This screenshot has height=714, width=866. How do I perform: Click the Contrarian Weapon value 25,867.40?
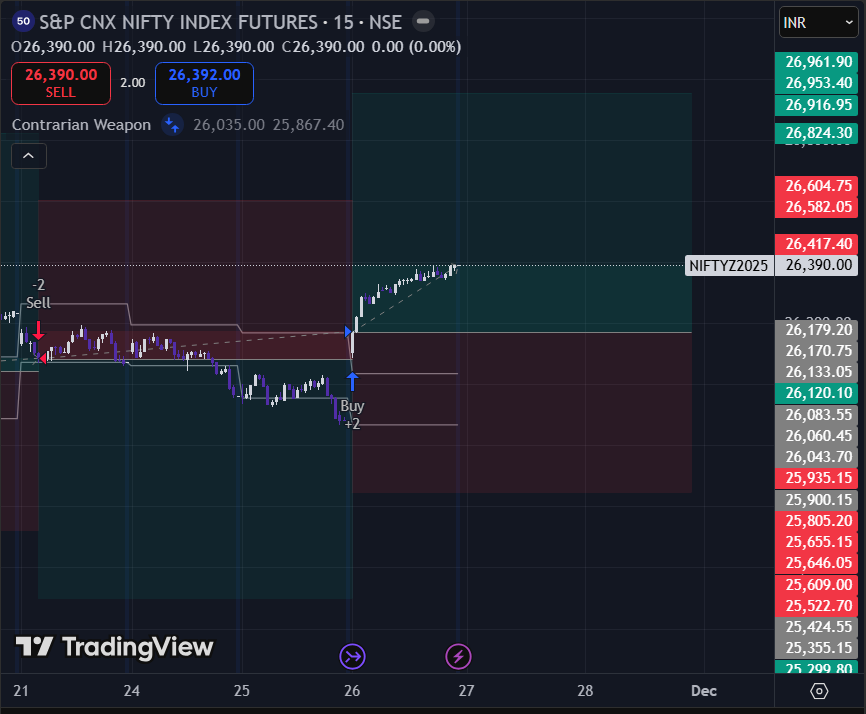308,125
